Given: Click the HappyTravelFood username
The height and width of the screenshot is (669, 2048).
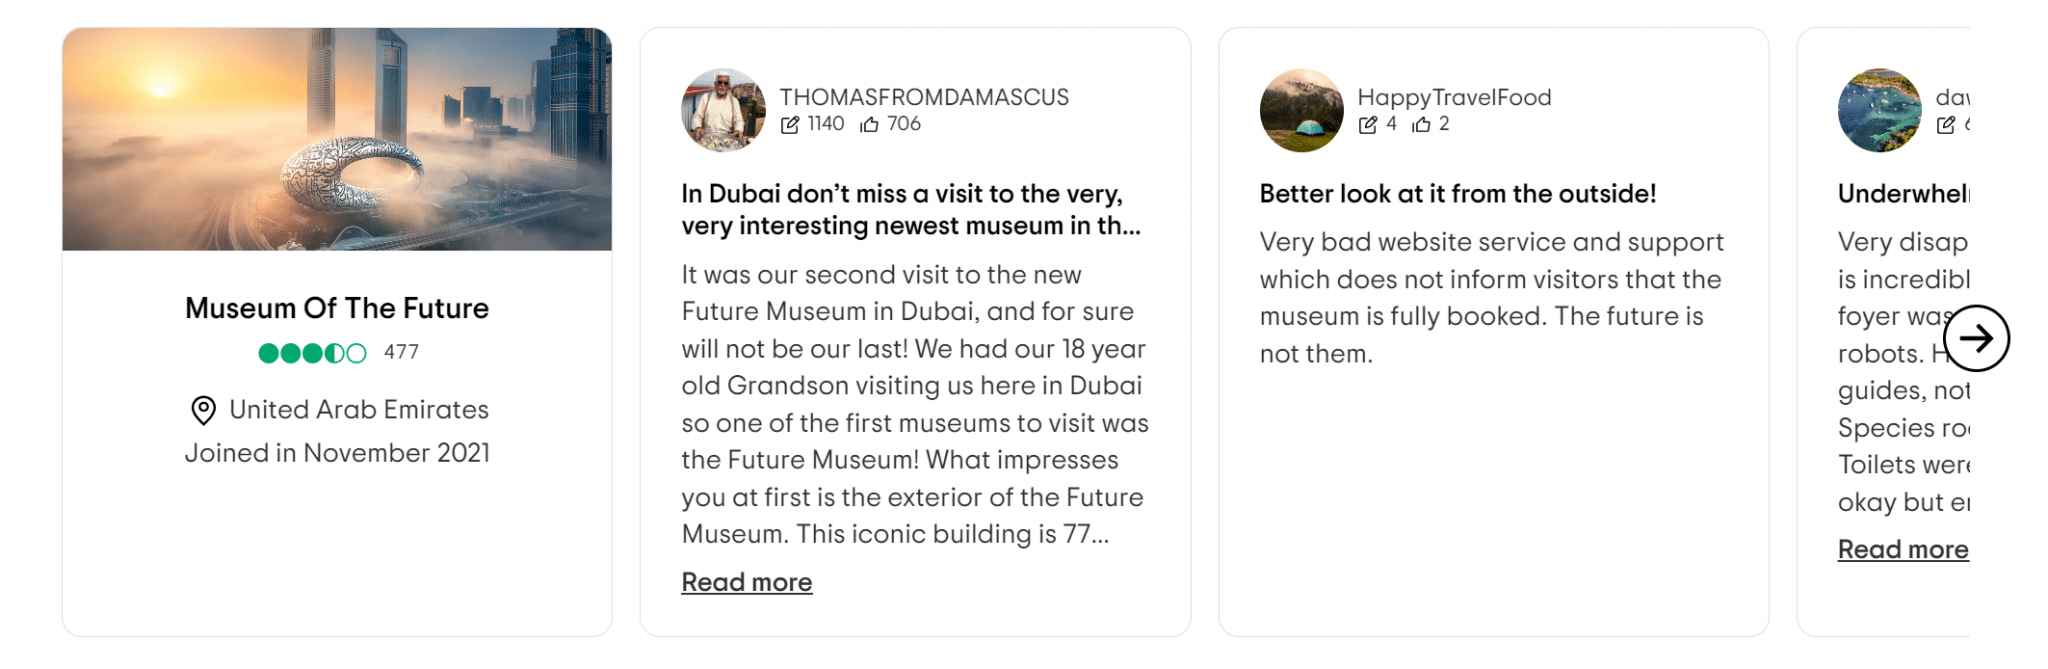Looking at the screenshot, I should pyautogui.click(x=1454, y=97).
